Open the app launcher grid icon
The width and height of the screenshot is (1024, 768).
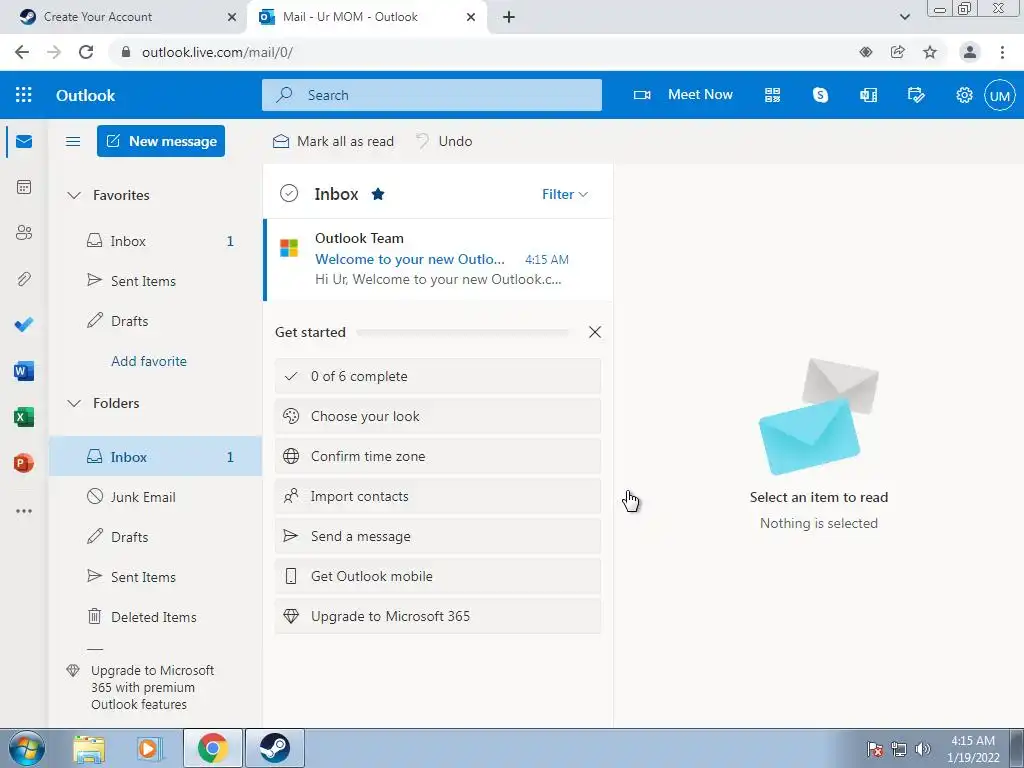coord(24,95)
